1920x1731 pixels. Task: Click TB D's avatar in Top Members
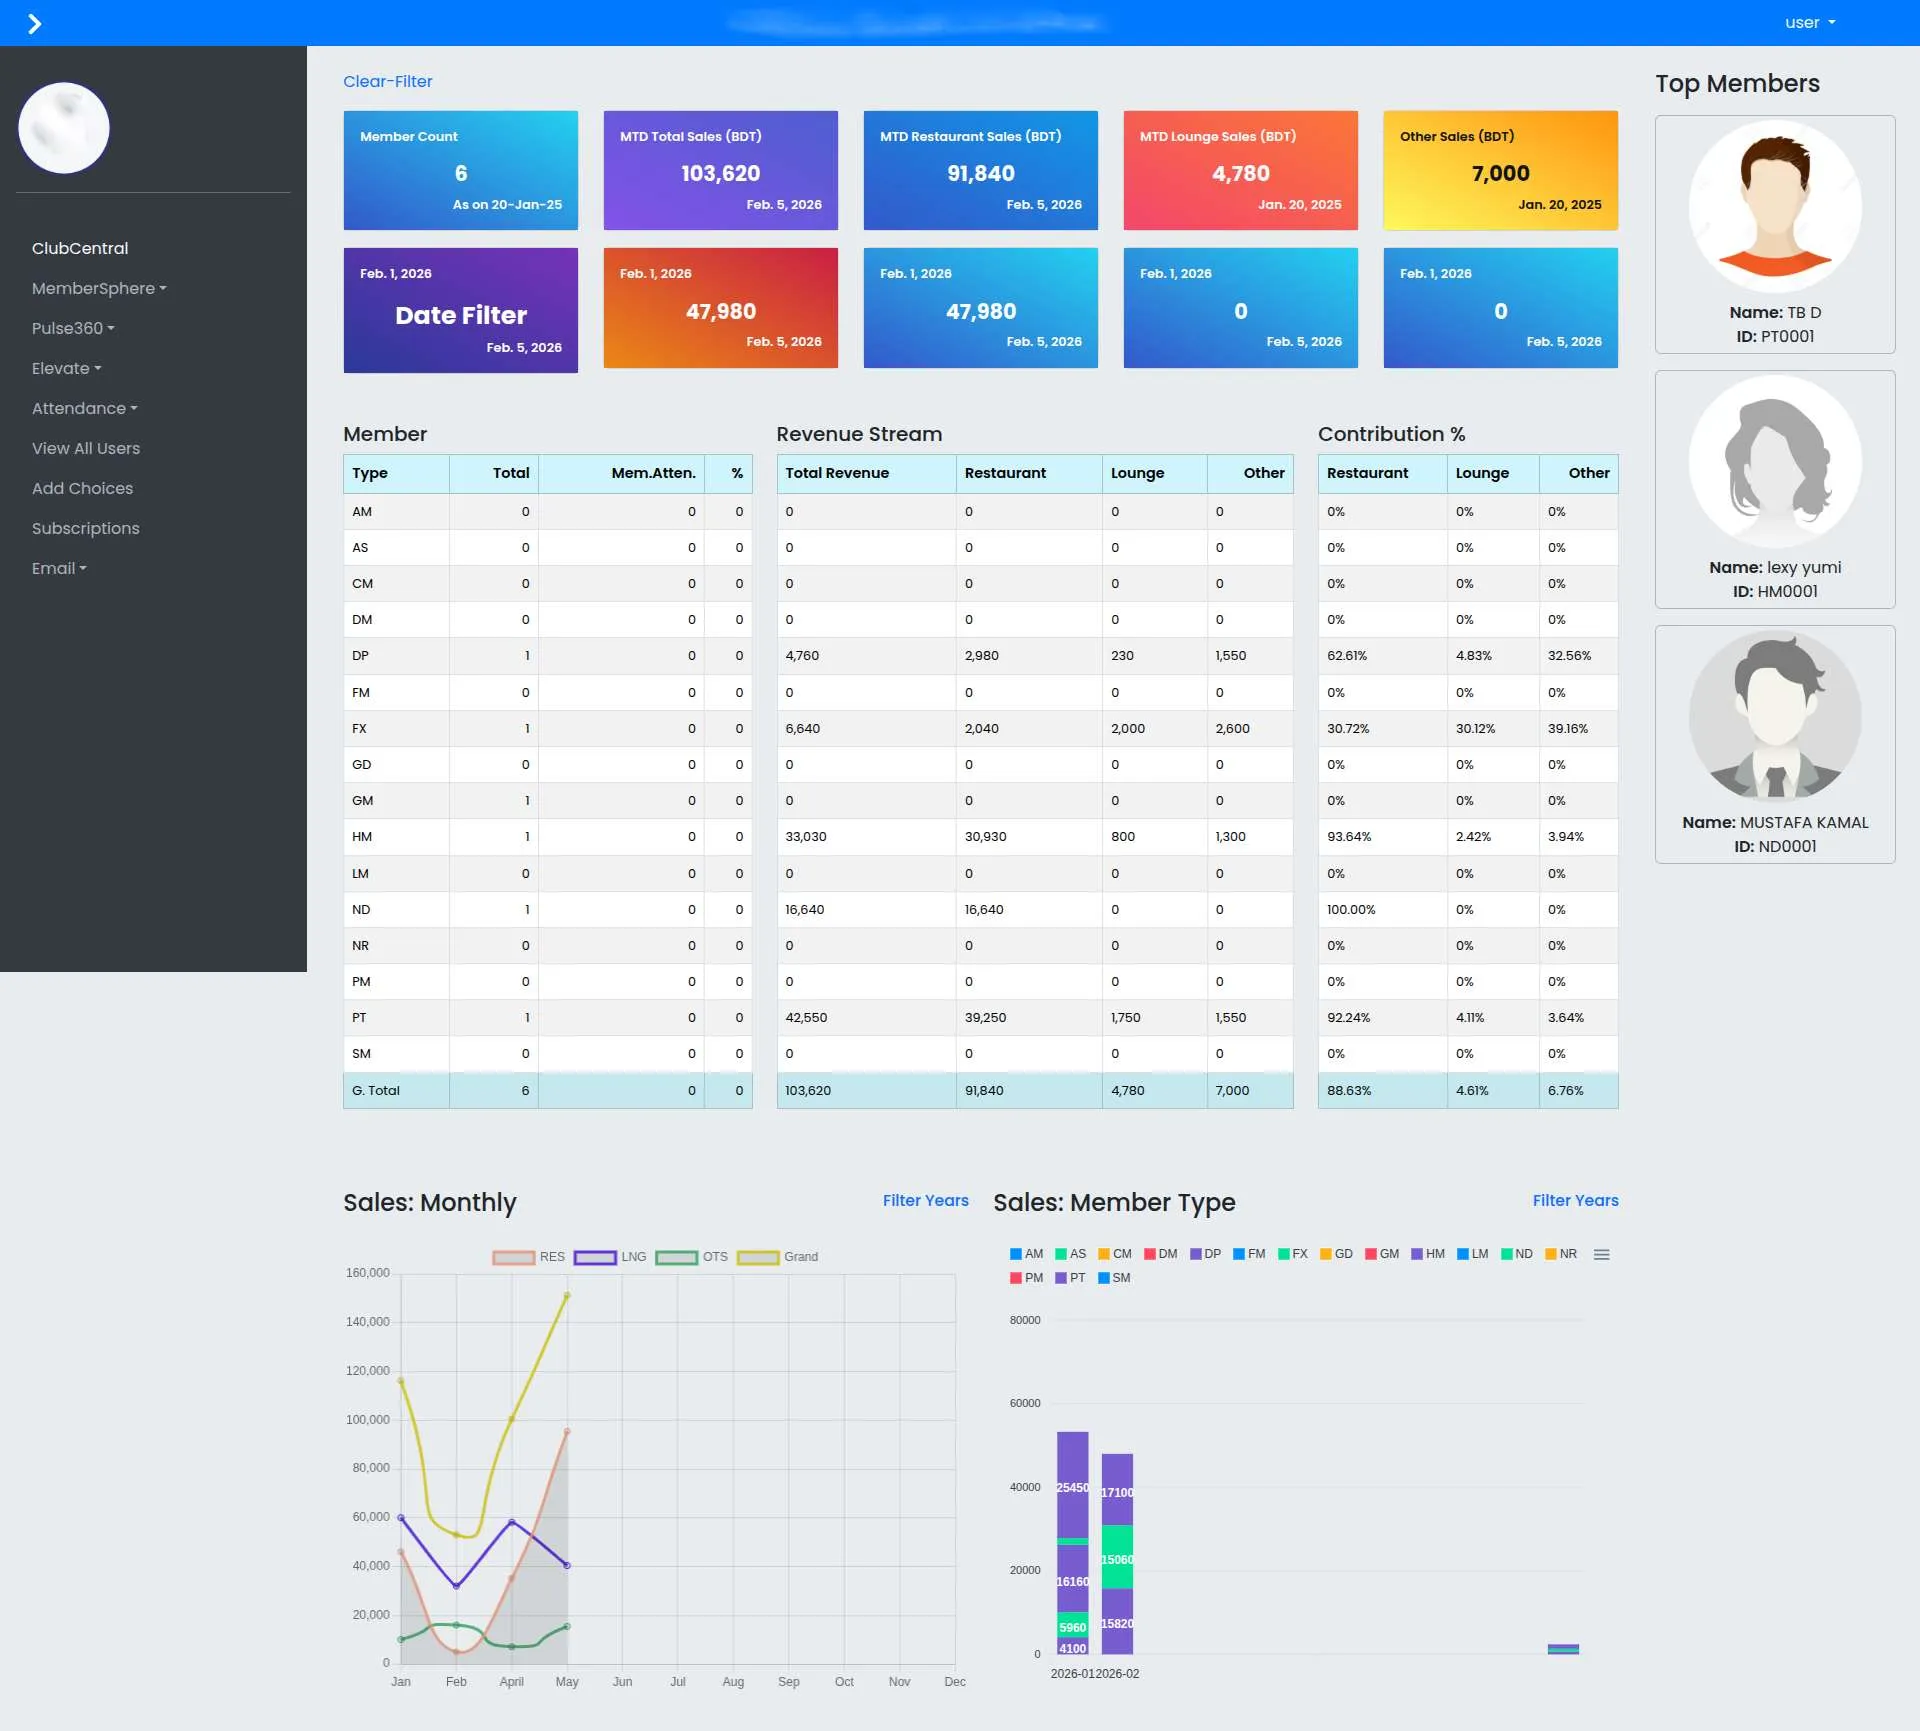tap(1776, 206)
